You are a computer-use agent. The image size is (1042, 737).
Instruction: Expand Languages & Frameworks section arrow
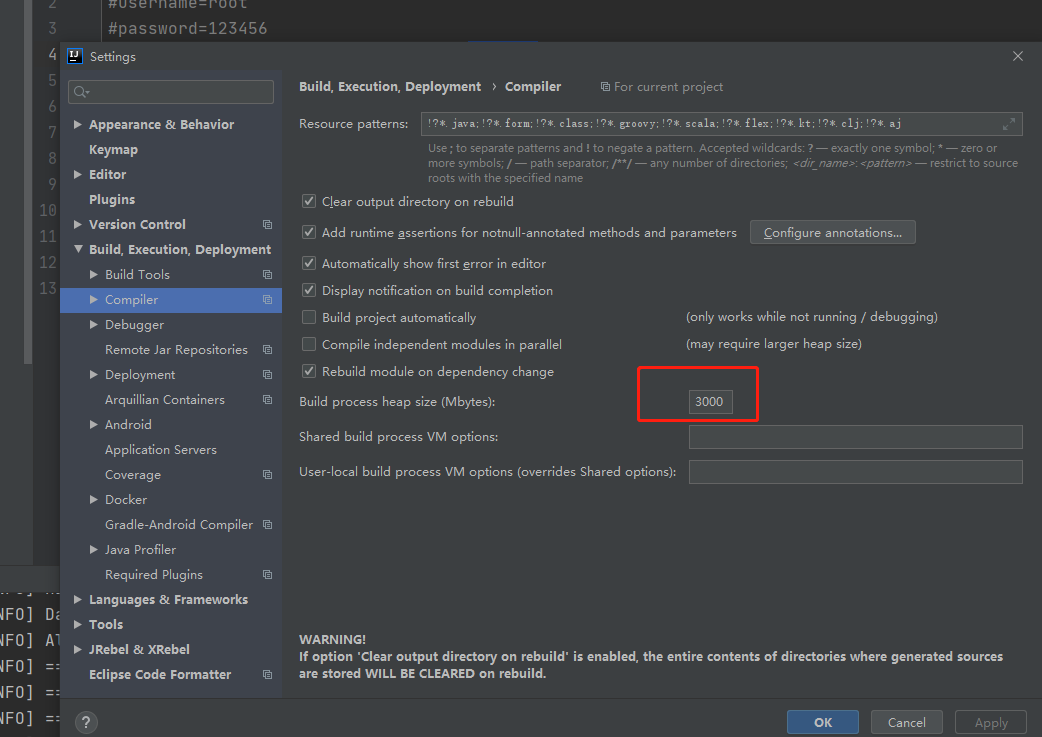tap(78, 599)
